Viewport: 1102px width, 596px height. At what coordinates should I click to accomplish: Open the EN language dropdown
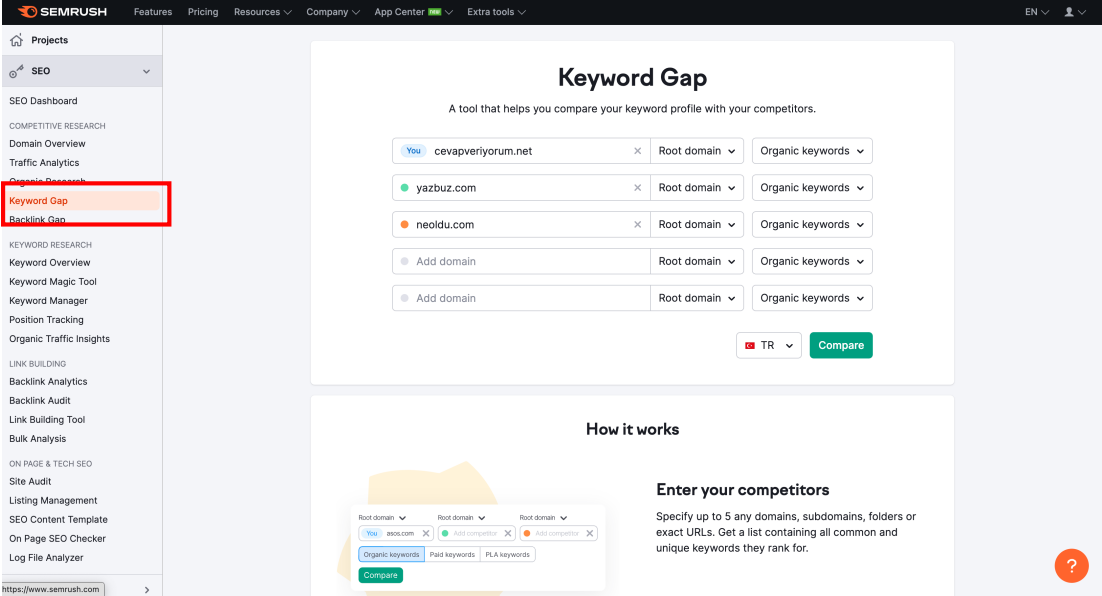1037,12
